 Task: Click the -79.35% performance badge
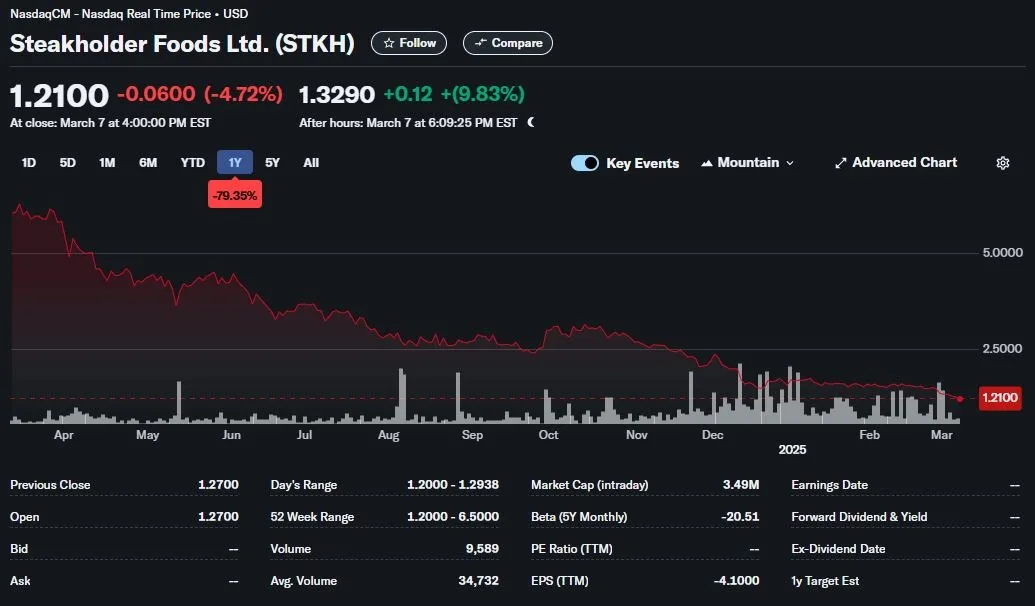click(x=235, y=195)
